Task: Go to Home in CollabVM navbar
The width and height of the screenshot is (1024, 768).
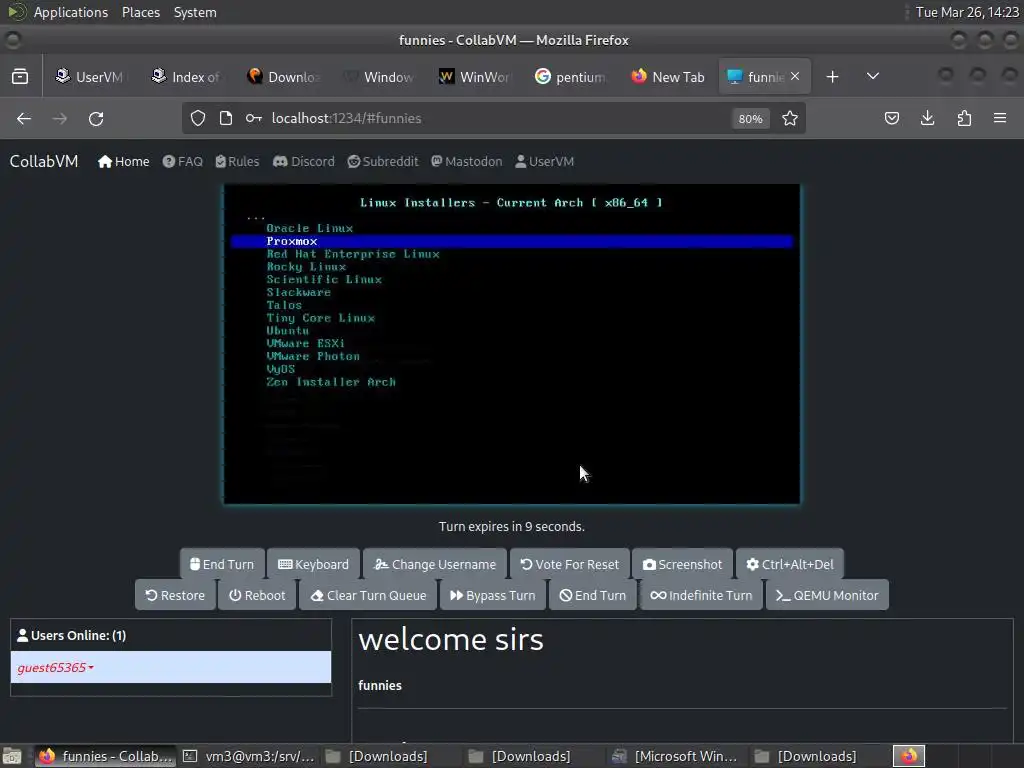Action: point(123,161)
